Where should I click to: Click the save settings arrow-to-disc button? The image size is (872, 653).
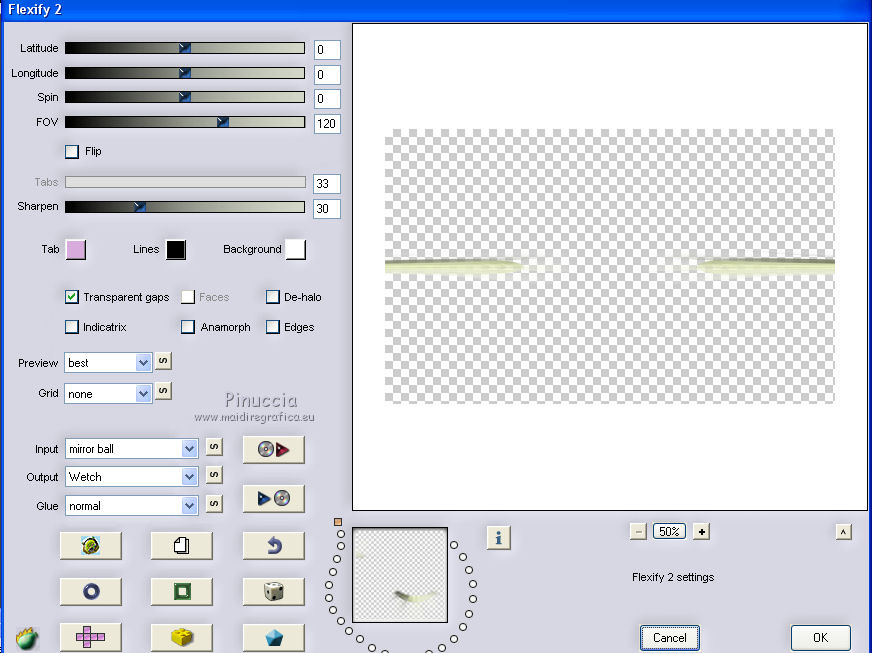274,498
